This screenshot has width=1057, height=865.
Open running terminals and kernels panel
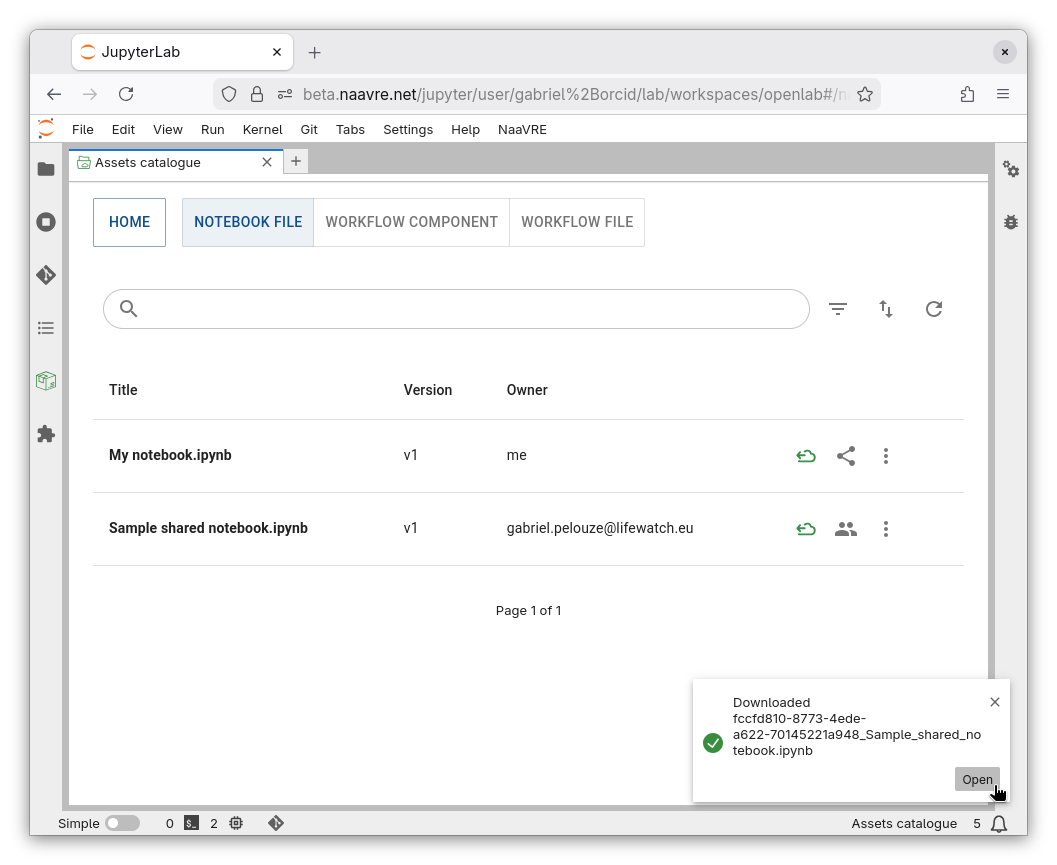point(46,222)
